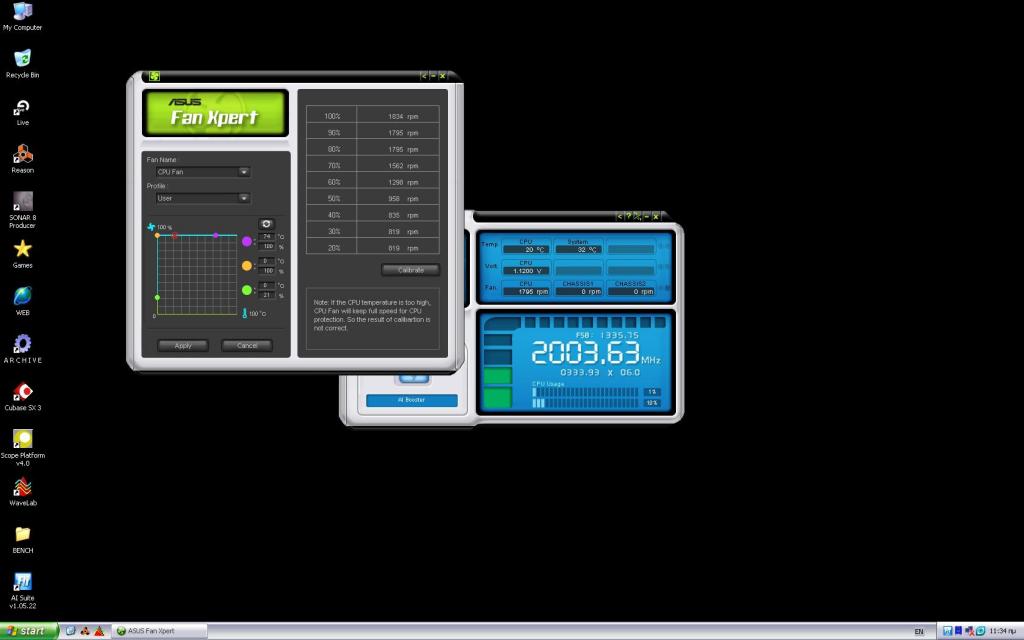Viewport: 1024px width, 640px height.
Task: Click the red node on fan curve graph
Action: 174,235
